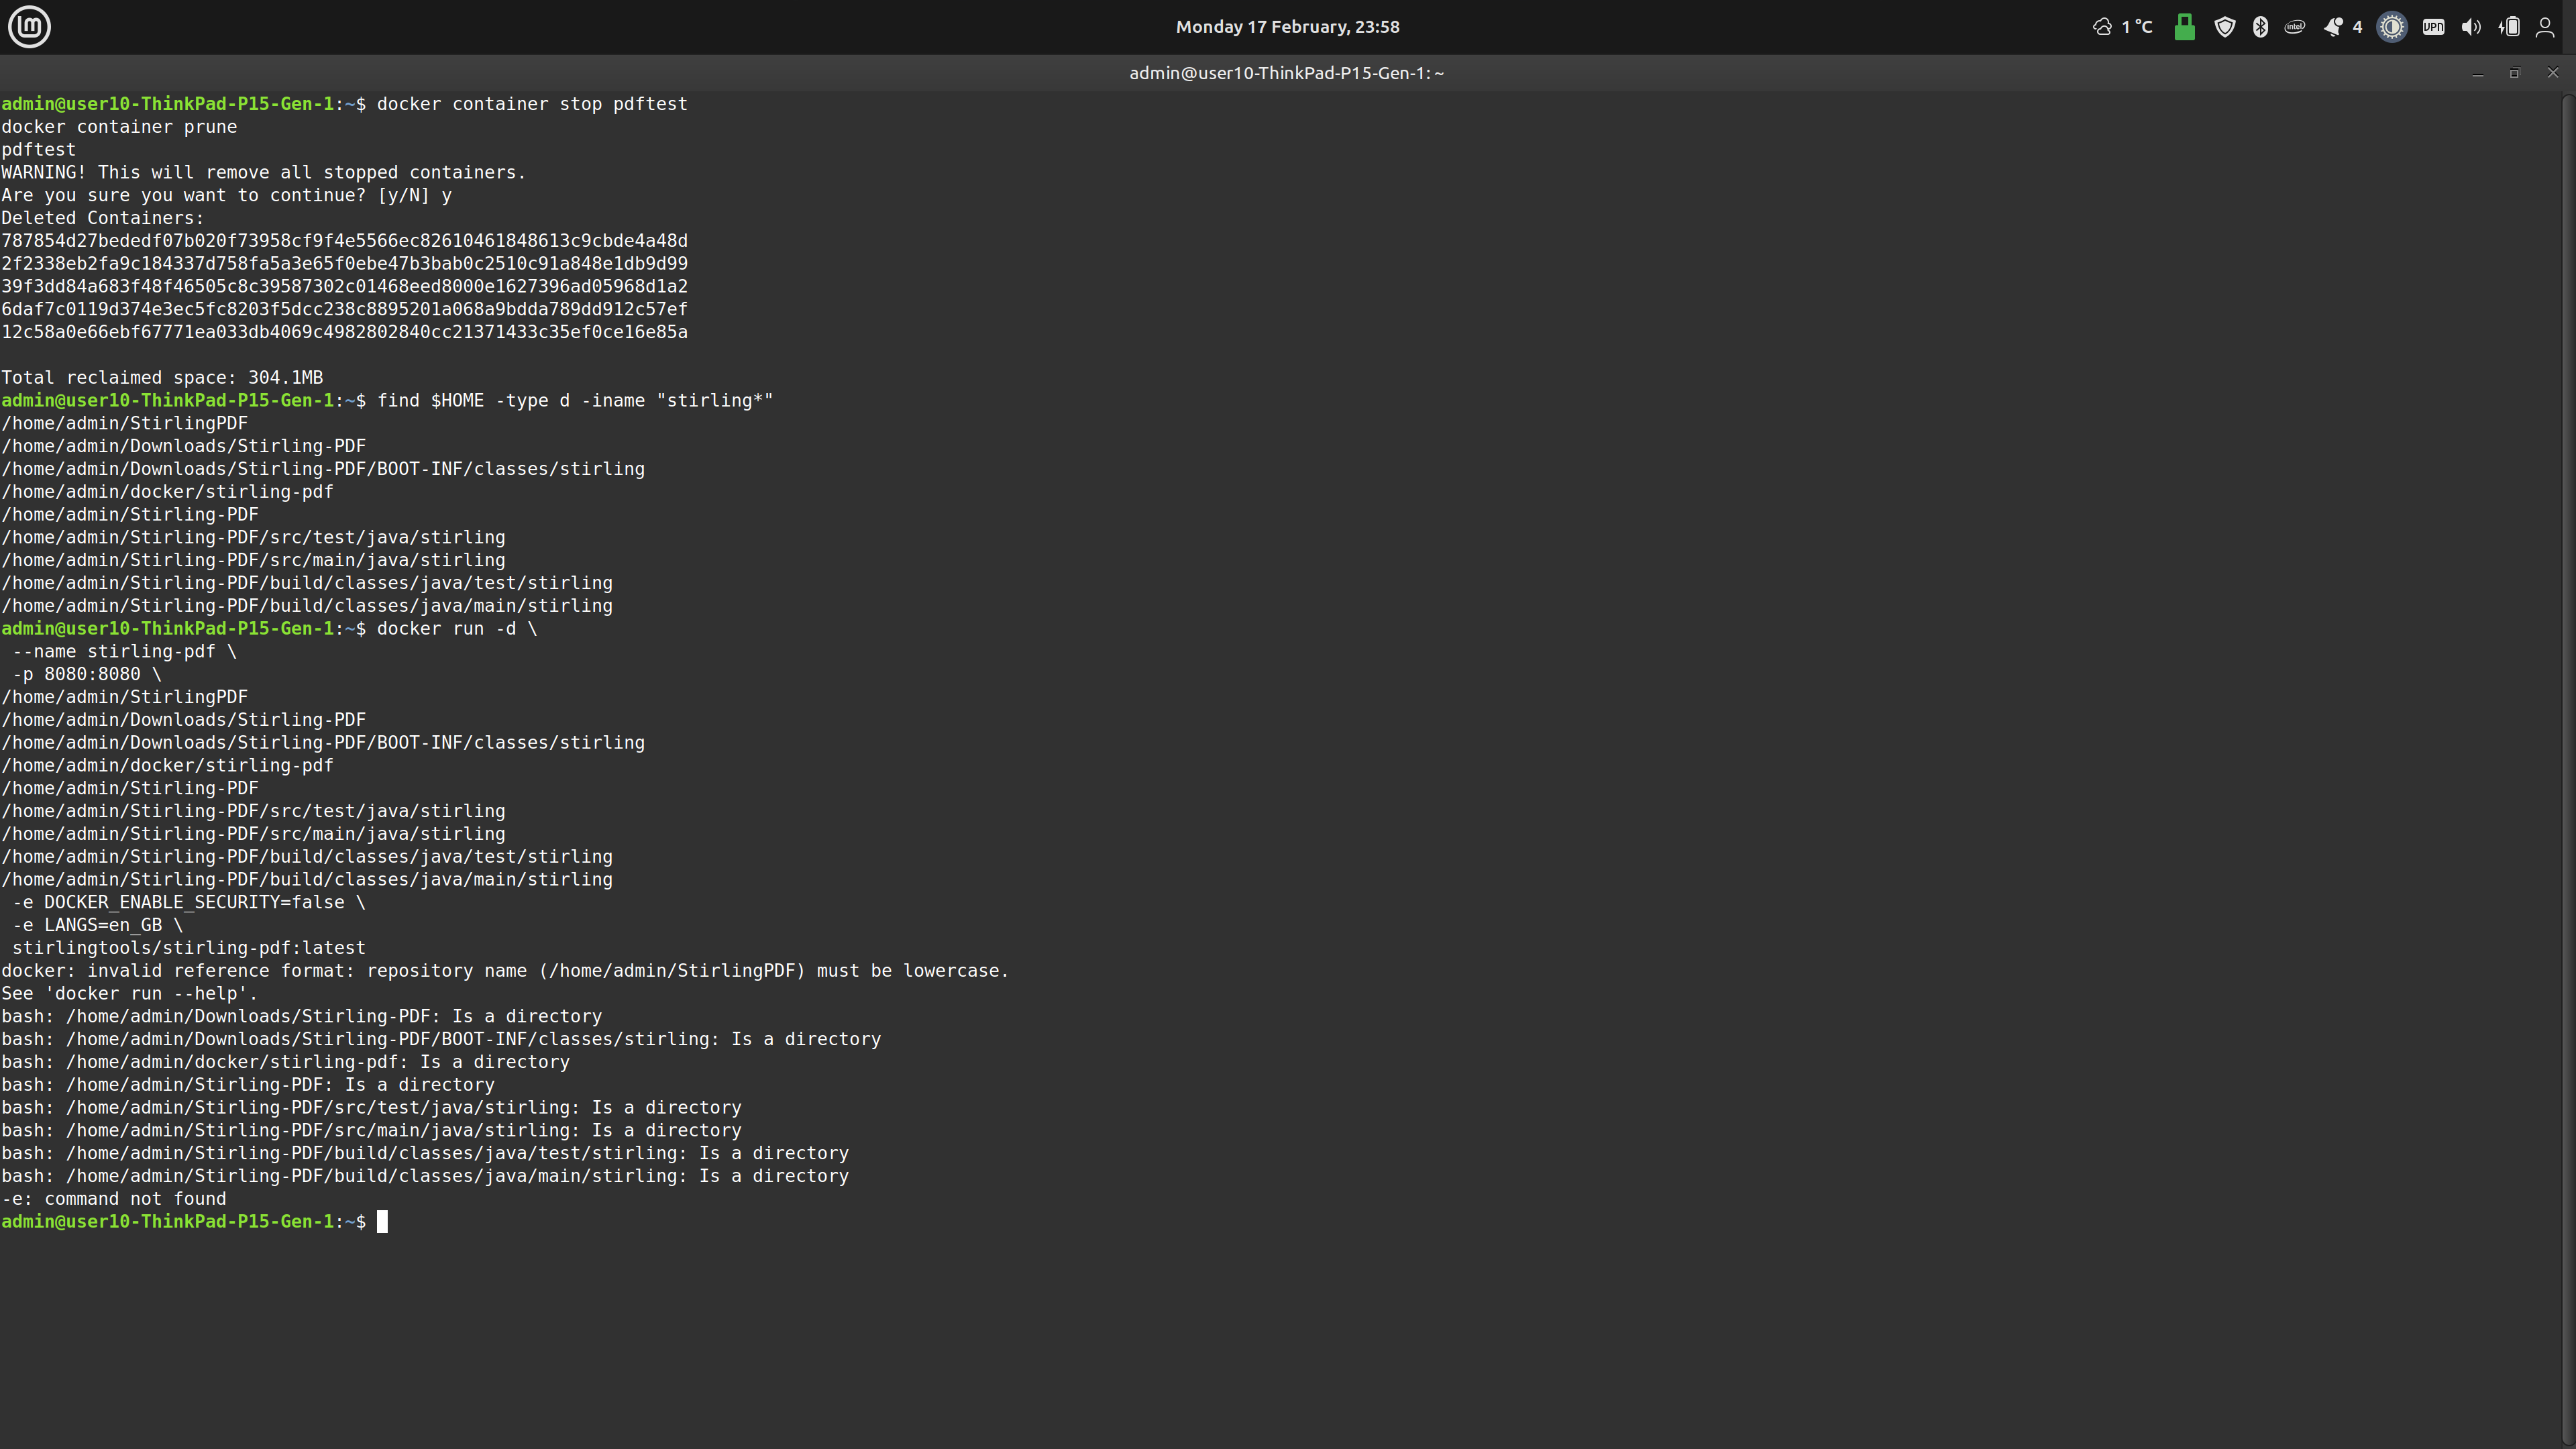Open the shield update manager icon
Viewport: 2576px width, 1449px height.
(x=2224, y=27)
